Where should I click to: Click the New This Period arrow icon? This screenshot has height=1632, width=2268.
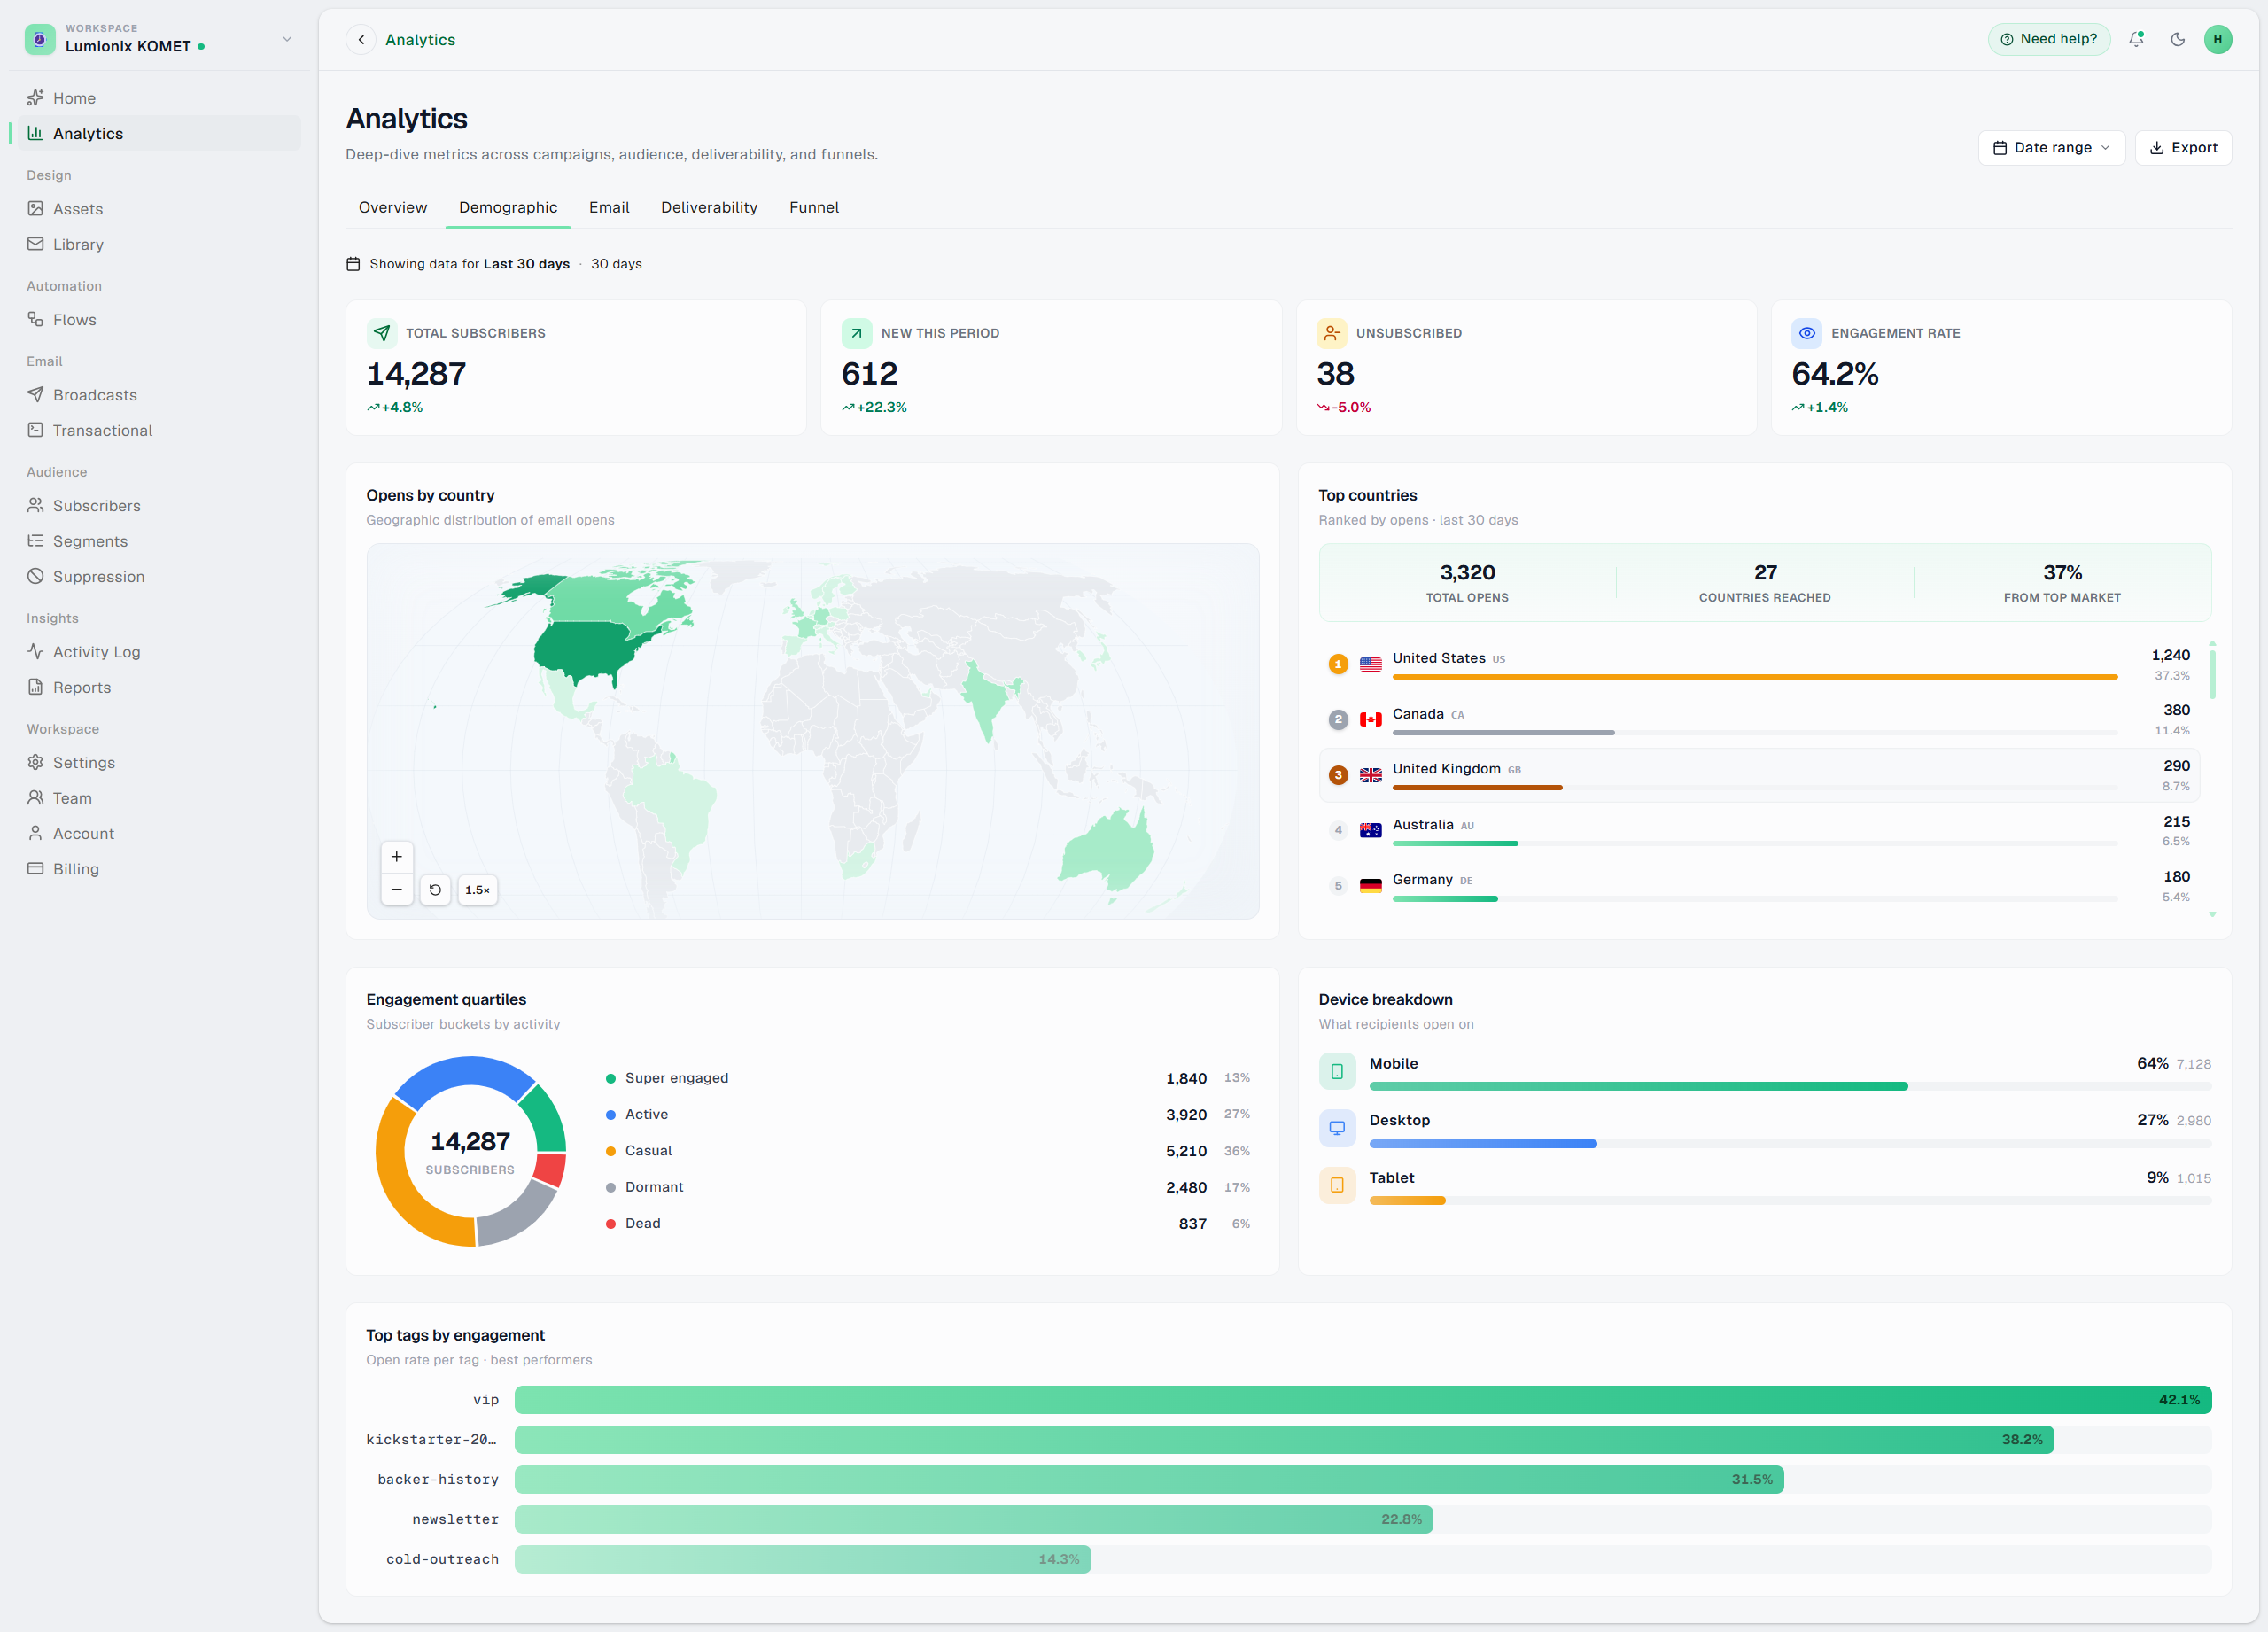pyautogui.click(x=857, y=333)
